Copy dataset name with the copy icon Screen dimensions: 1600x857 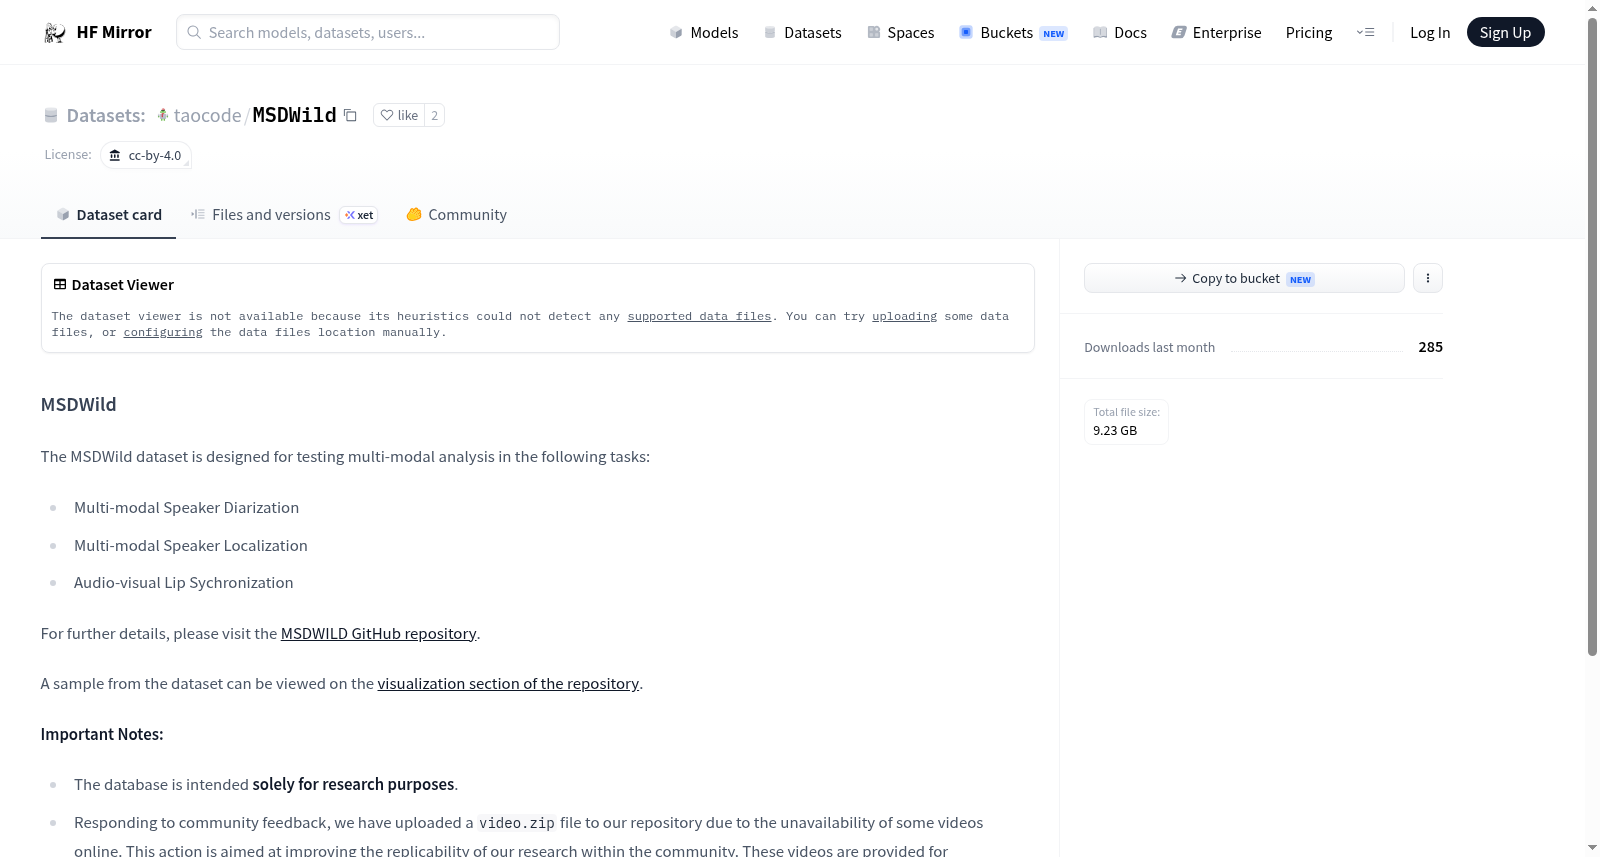click(350, 115)
